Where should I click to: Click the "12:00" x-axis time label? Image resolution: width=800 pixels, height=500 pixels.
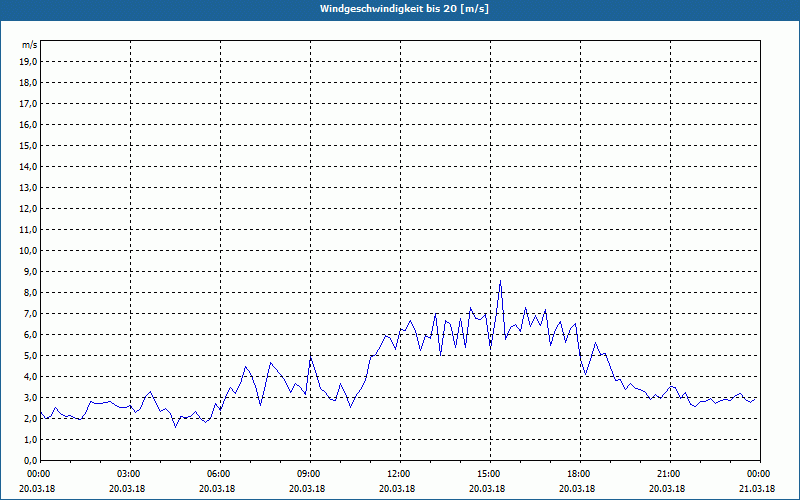click(400, 474)
